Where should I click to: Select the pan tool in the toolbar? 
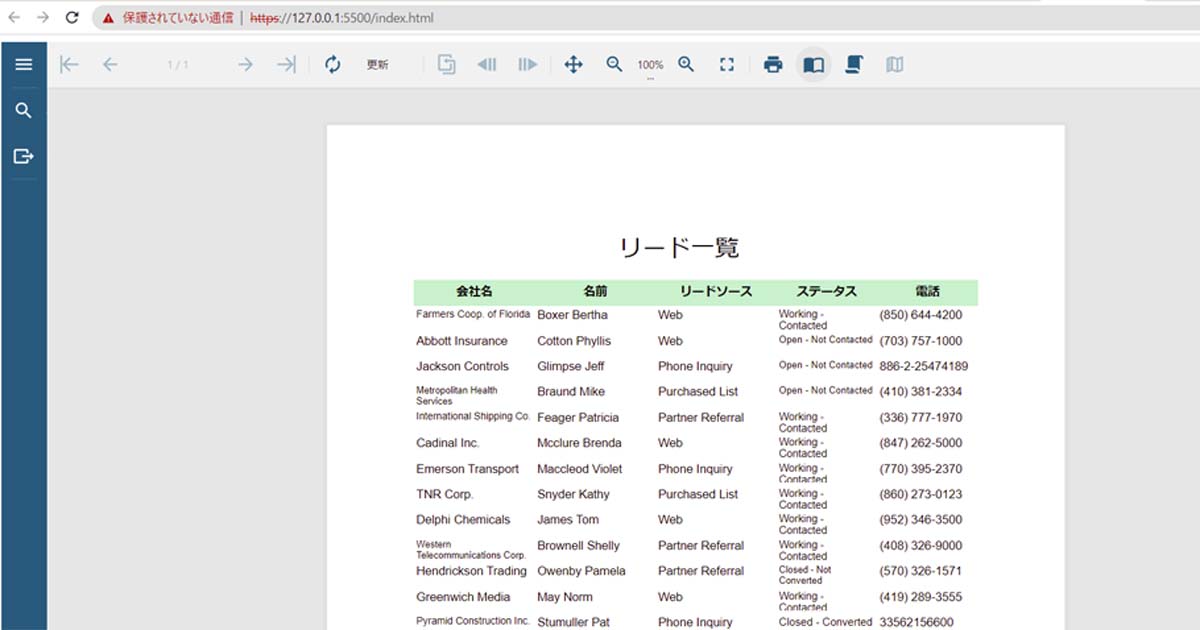click(574, 64)
